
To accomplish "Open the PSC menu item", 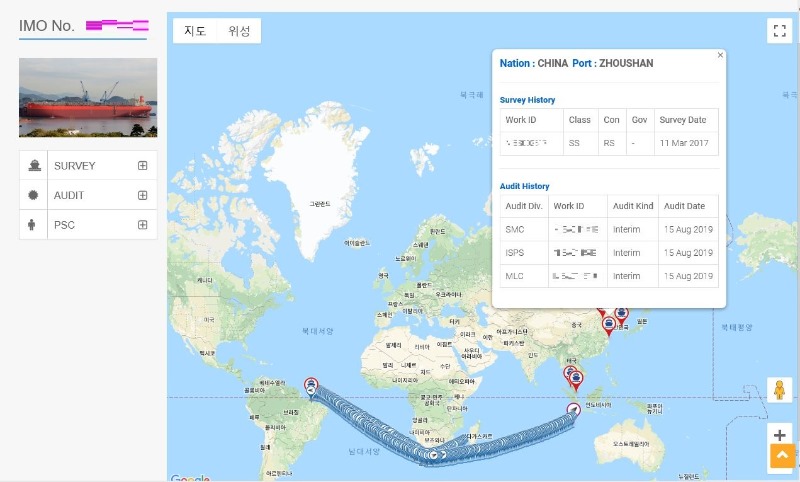I will (x=88, y=224).
